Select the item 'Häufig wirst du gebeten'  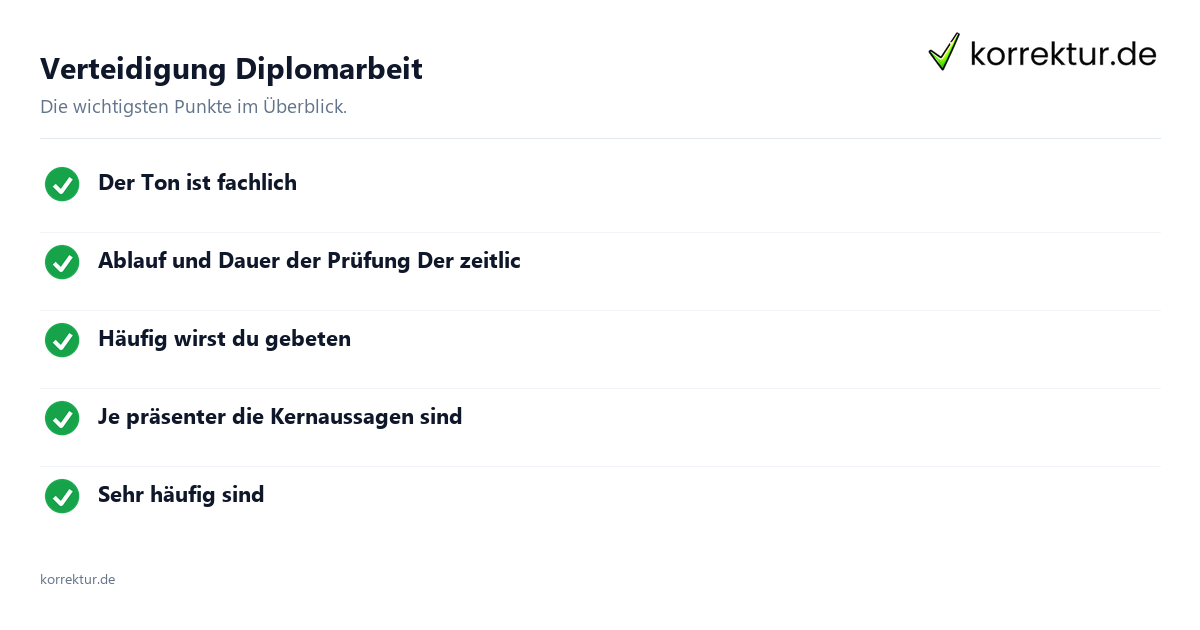pyautogui.click(x=224, y=339)
